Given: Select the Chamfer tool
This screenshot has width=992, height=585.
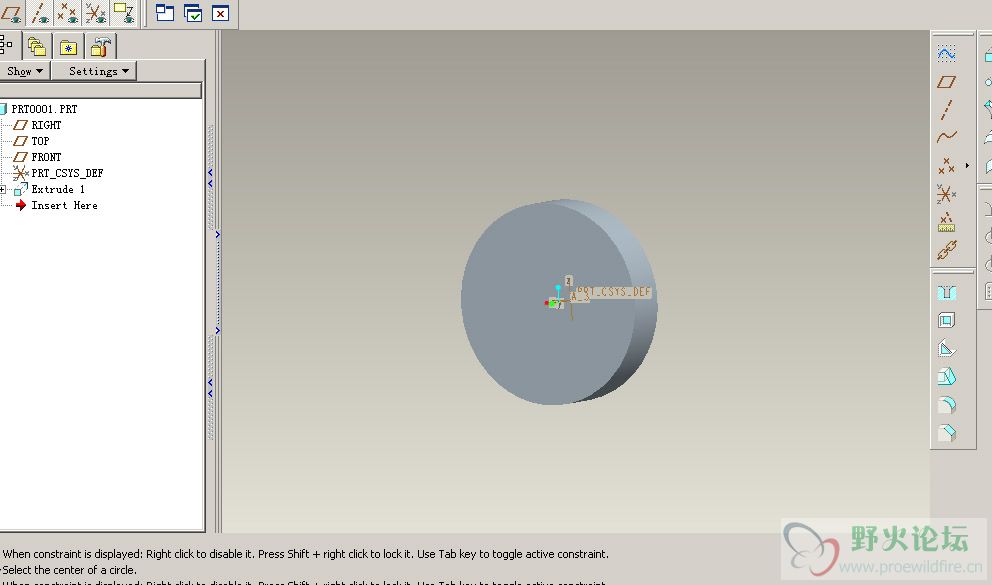Looking at the screenshot, I should 946,433.
